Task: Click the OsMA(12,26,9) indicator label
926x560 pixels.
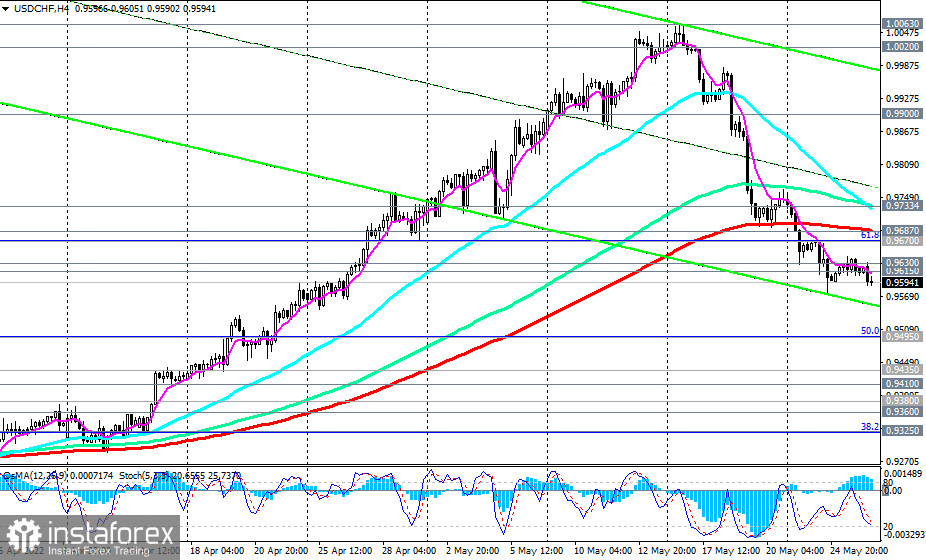Action: click(37, 475)
